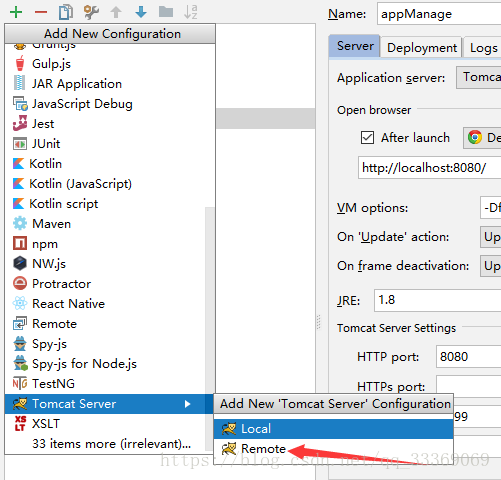The width and height of the screenshot is (501, 480).
Task: Click the Create New Folder icon
Action: tap(166, 12)
